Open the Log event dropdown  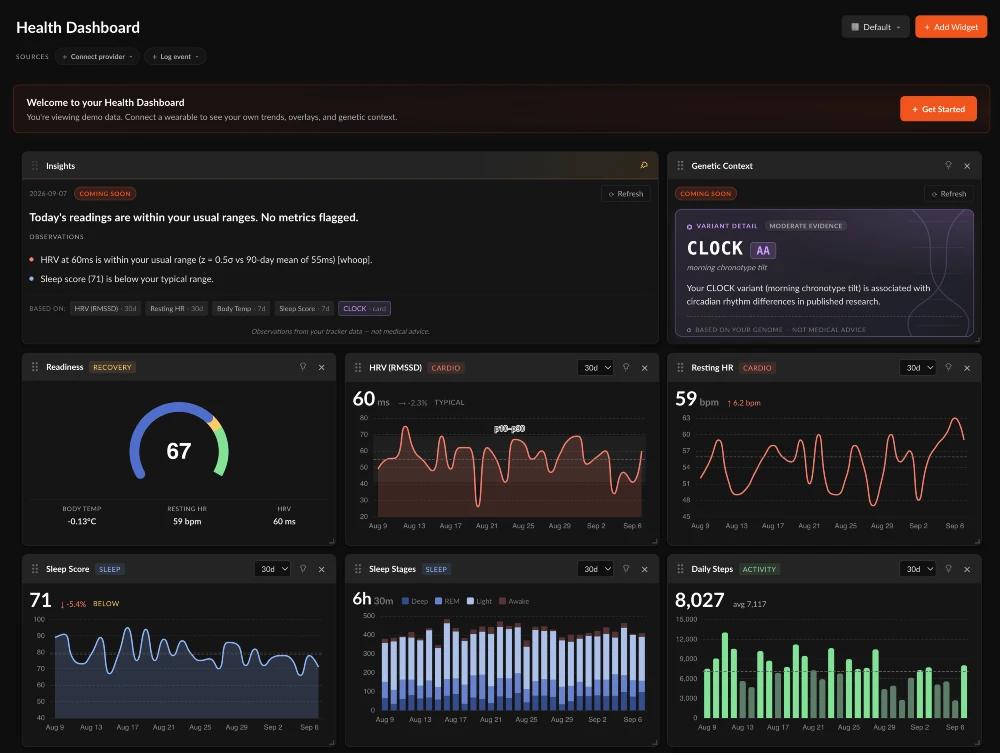pyautogui.click(x=175, y=57)
